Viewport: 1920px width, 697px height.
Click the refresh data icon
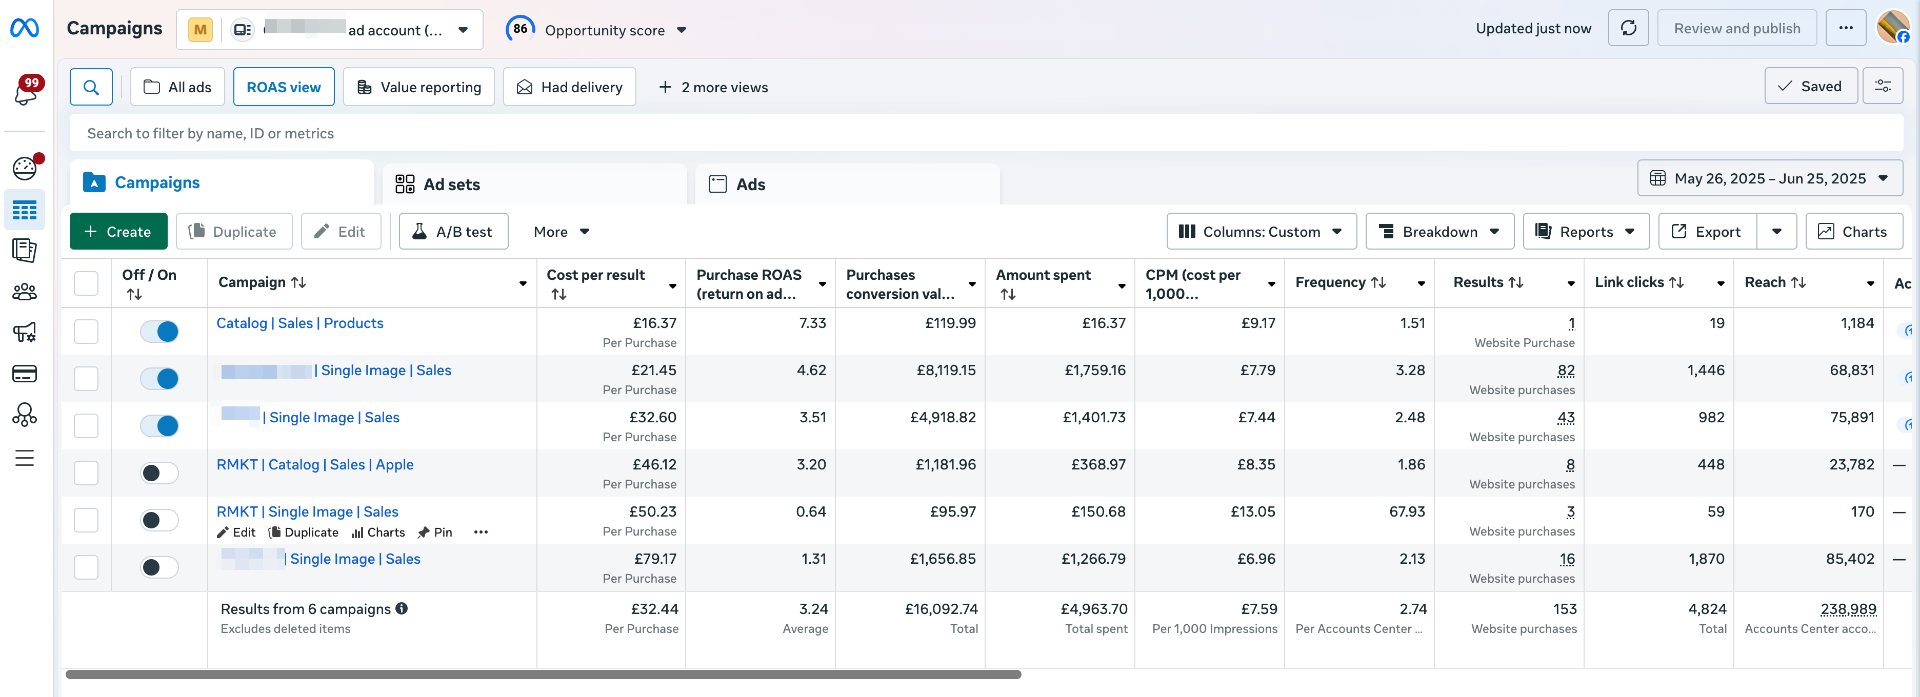tap(1628, 28)
